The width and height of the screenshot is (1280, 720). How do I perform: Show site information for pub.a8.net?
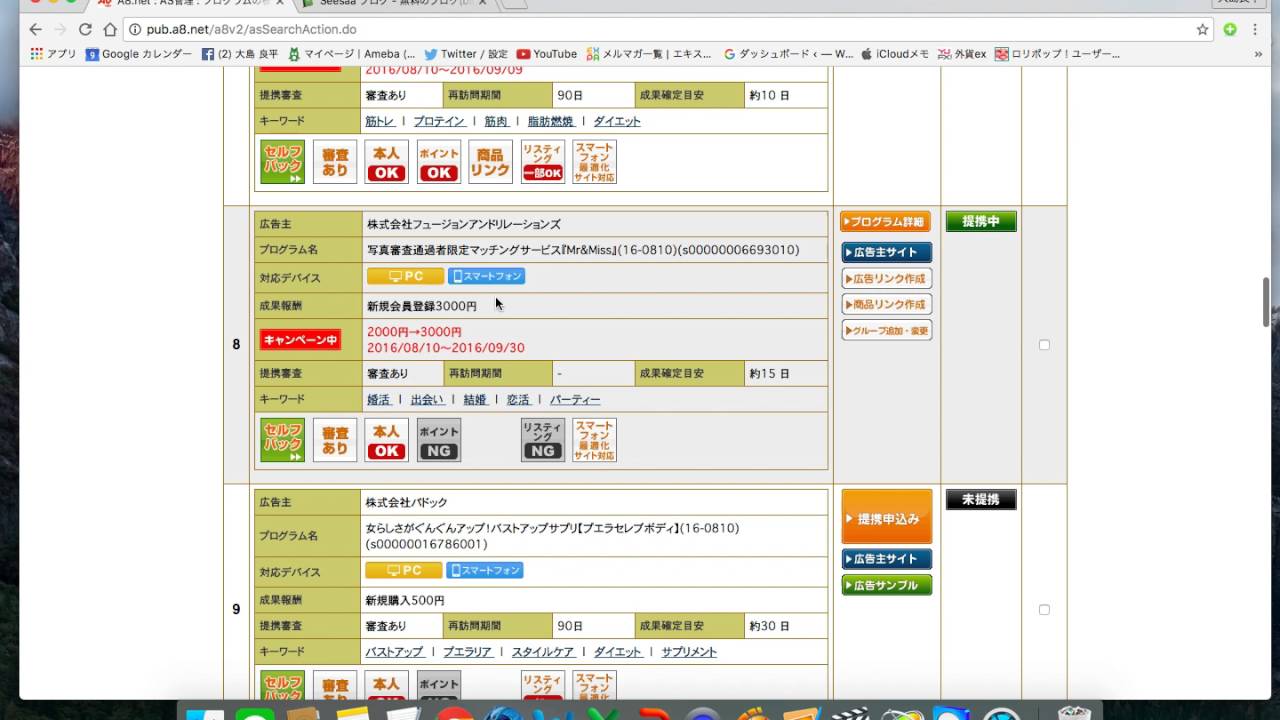coord(135,30)
